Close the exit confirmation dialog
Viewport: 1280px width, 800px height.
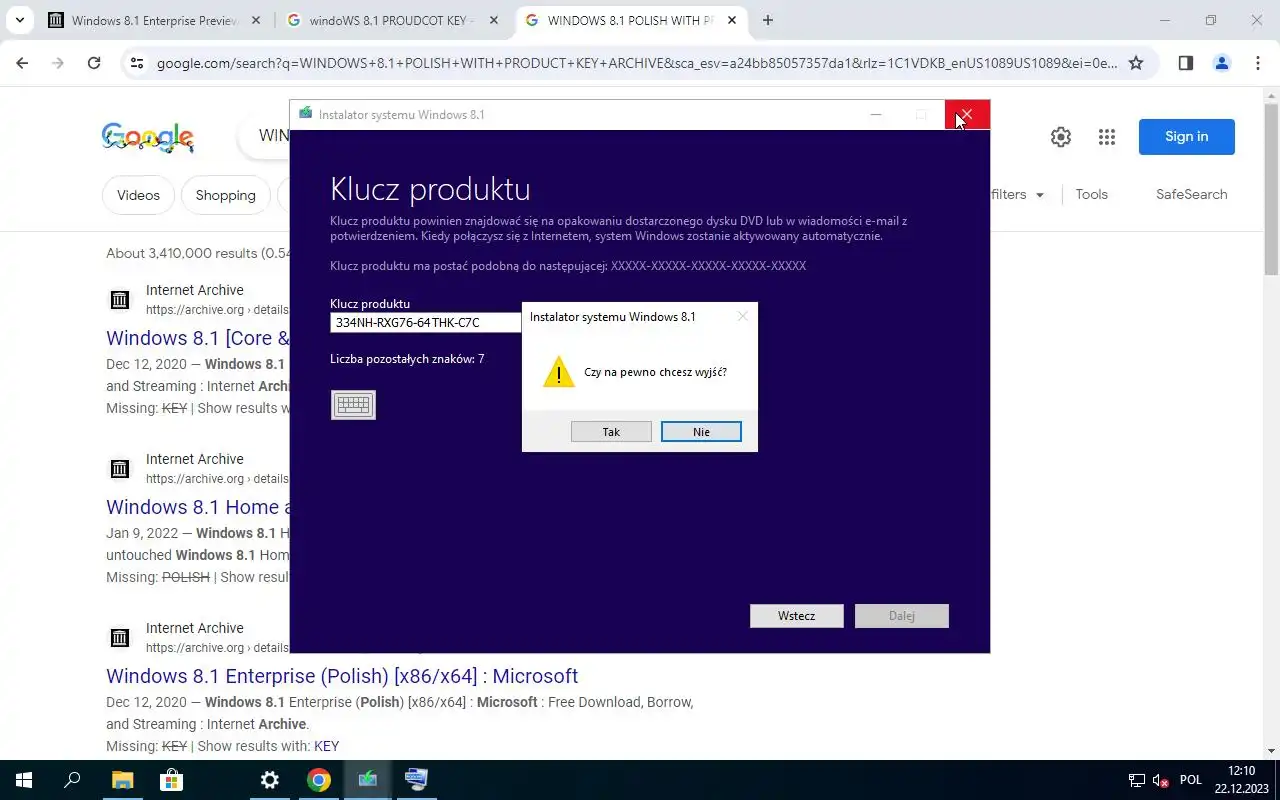(x=742, y=316)
